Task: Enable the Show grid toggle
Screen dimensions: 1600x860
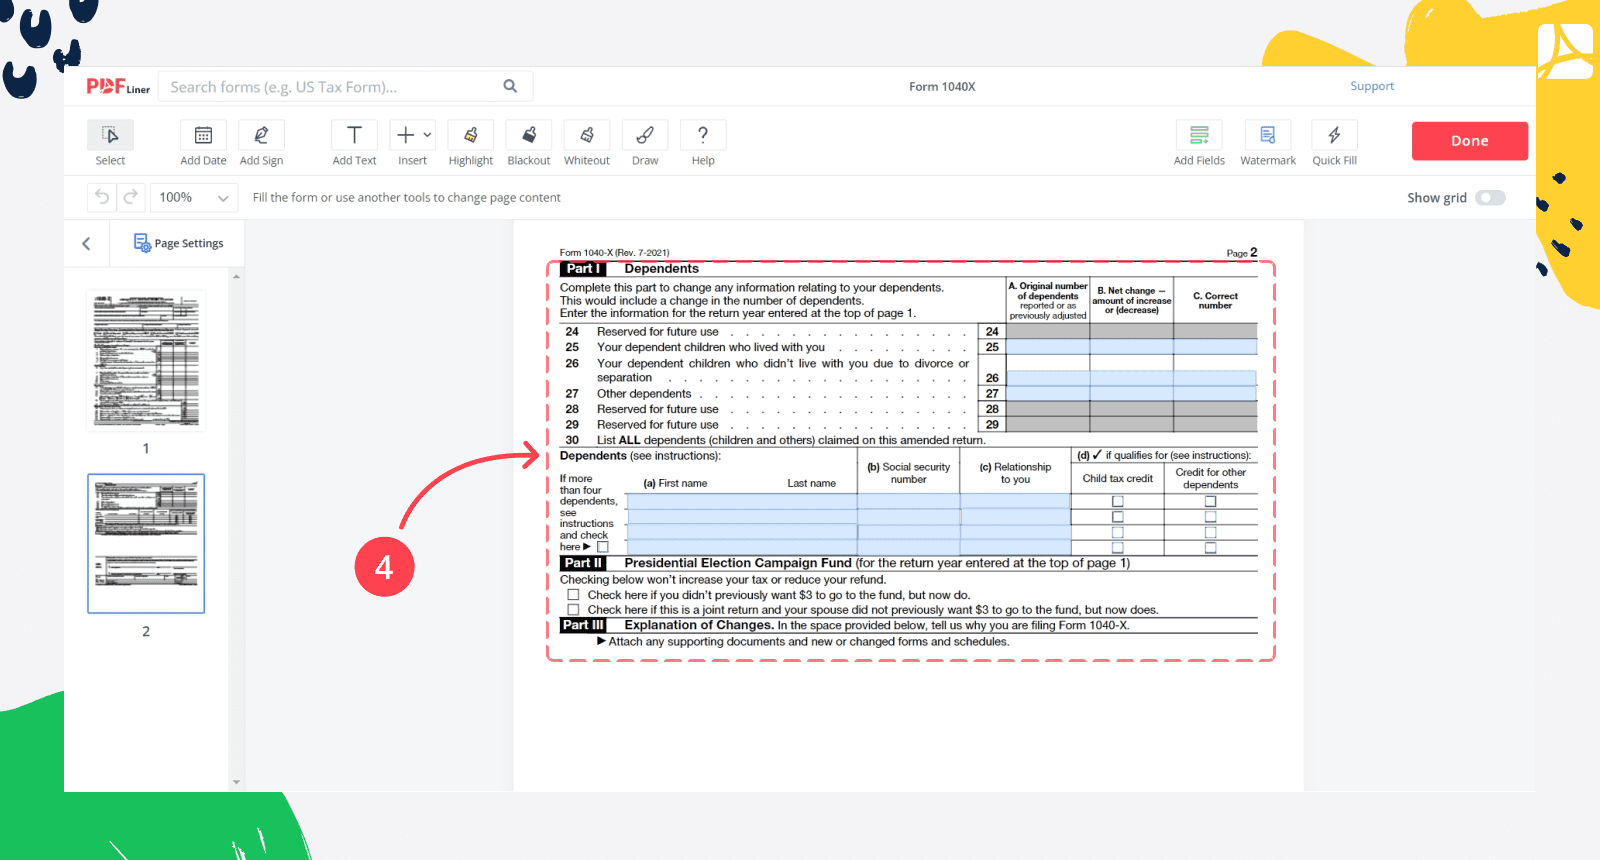Action: pyautogui.click(x=1490, y=198)
